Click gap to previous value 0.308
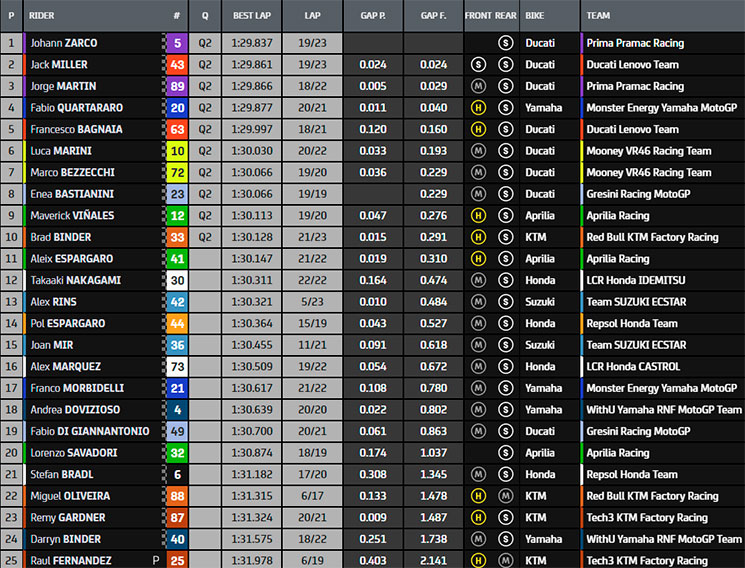The height and width of the screenshot is (568, 745). click(x=373, y=474)
